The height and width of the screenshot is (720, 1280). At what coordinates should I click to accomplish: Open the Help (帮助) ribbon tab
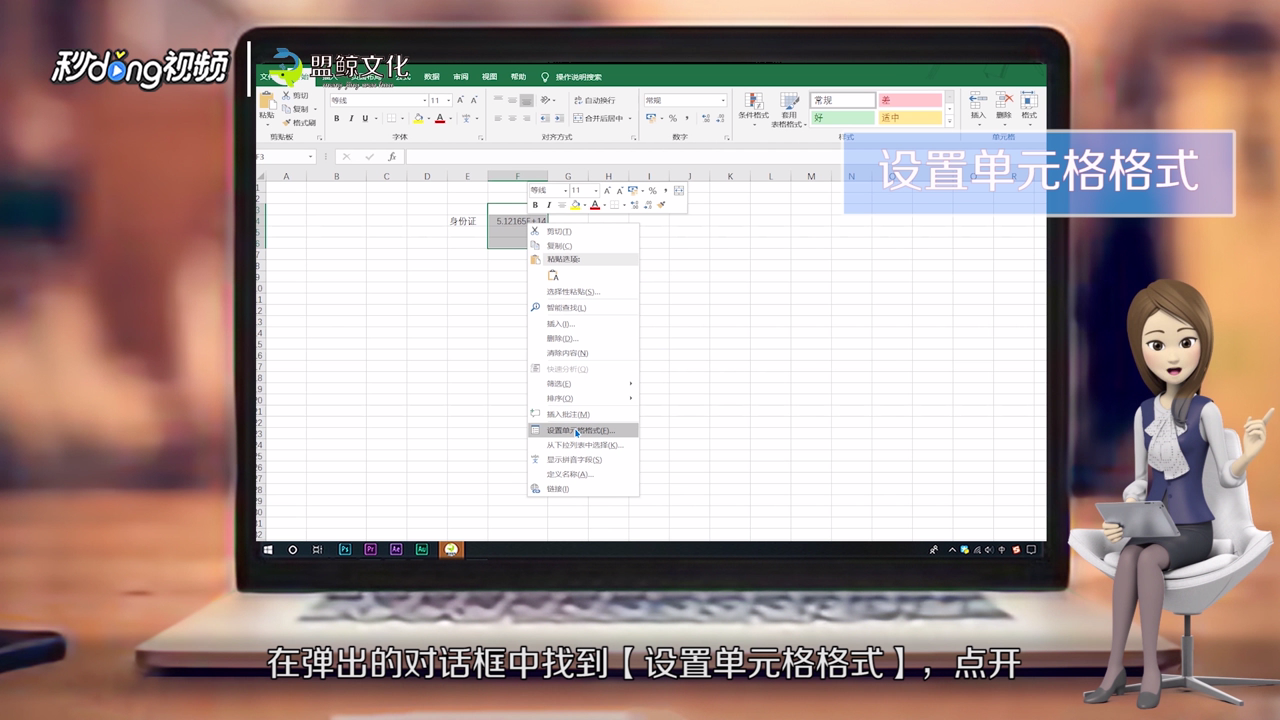tap(518, 77)
